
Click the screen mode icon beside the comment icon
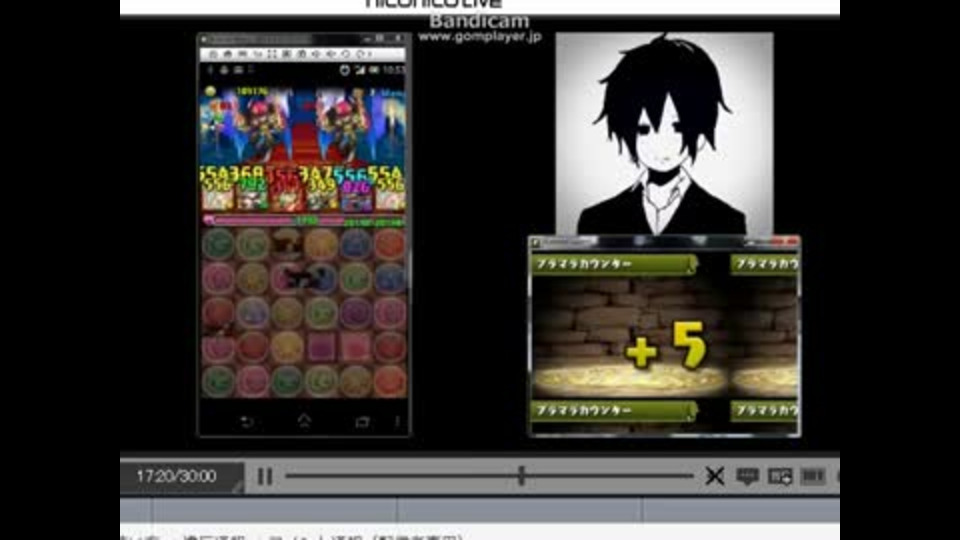click(780, 476)
